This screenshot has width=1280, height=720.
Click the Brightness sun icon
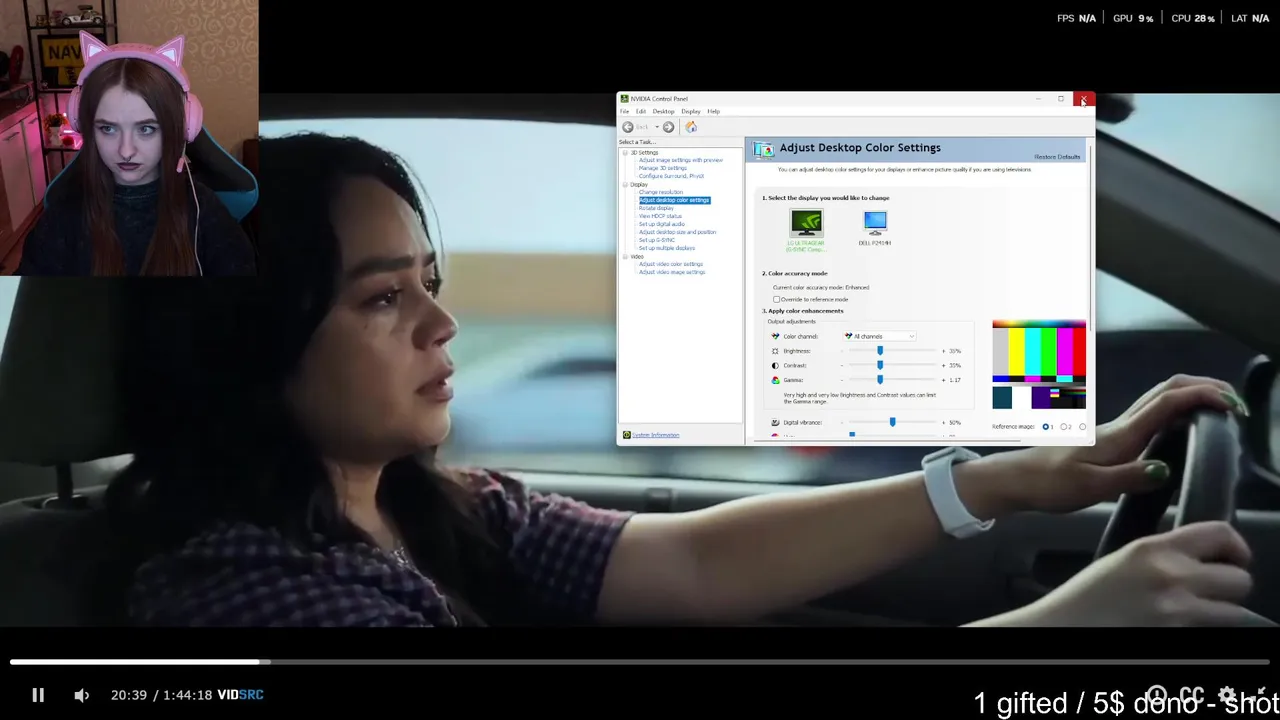[x=775, y=351]
